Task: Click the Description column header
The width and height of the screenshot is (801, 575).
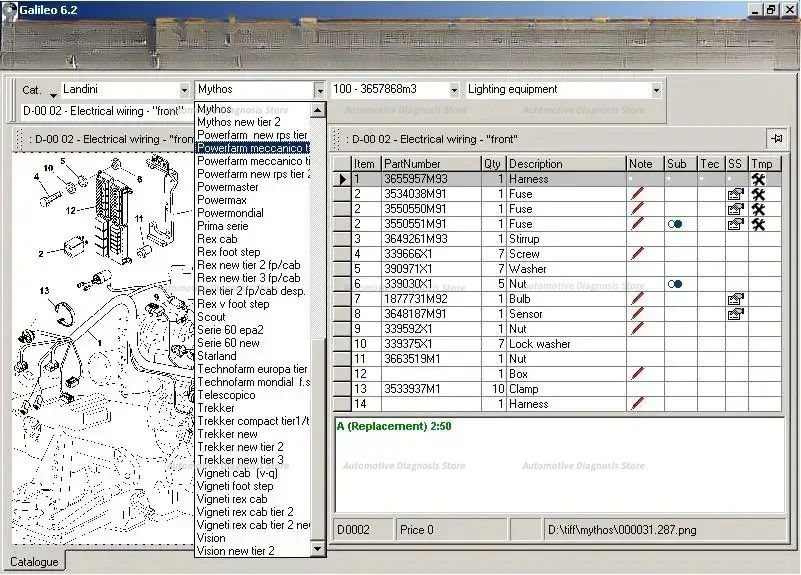Action: tap(566, 164)
